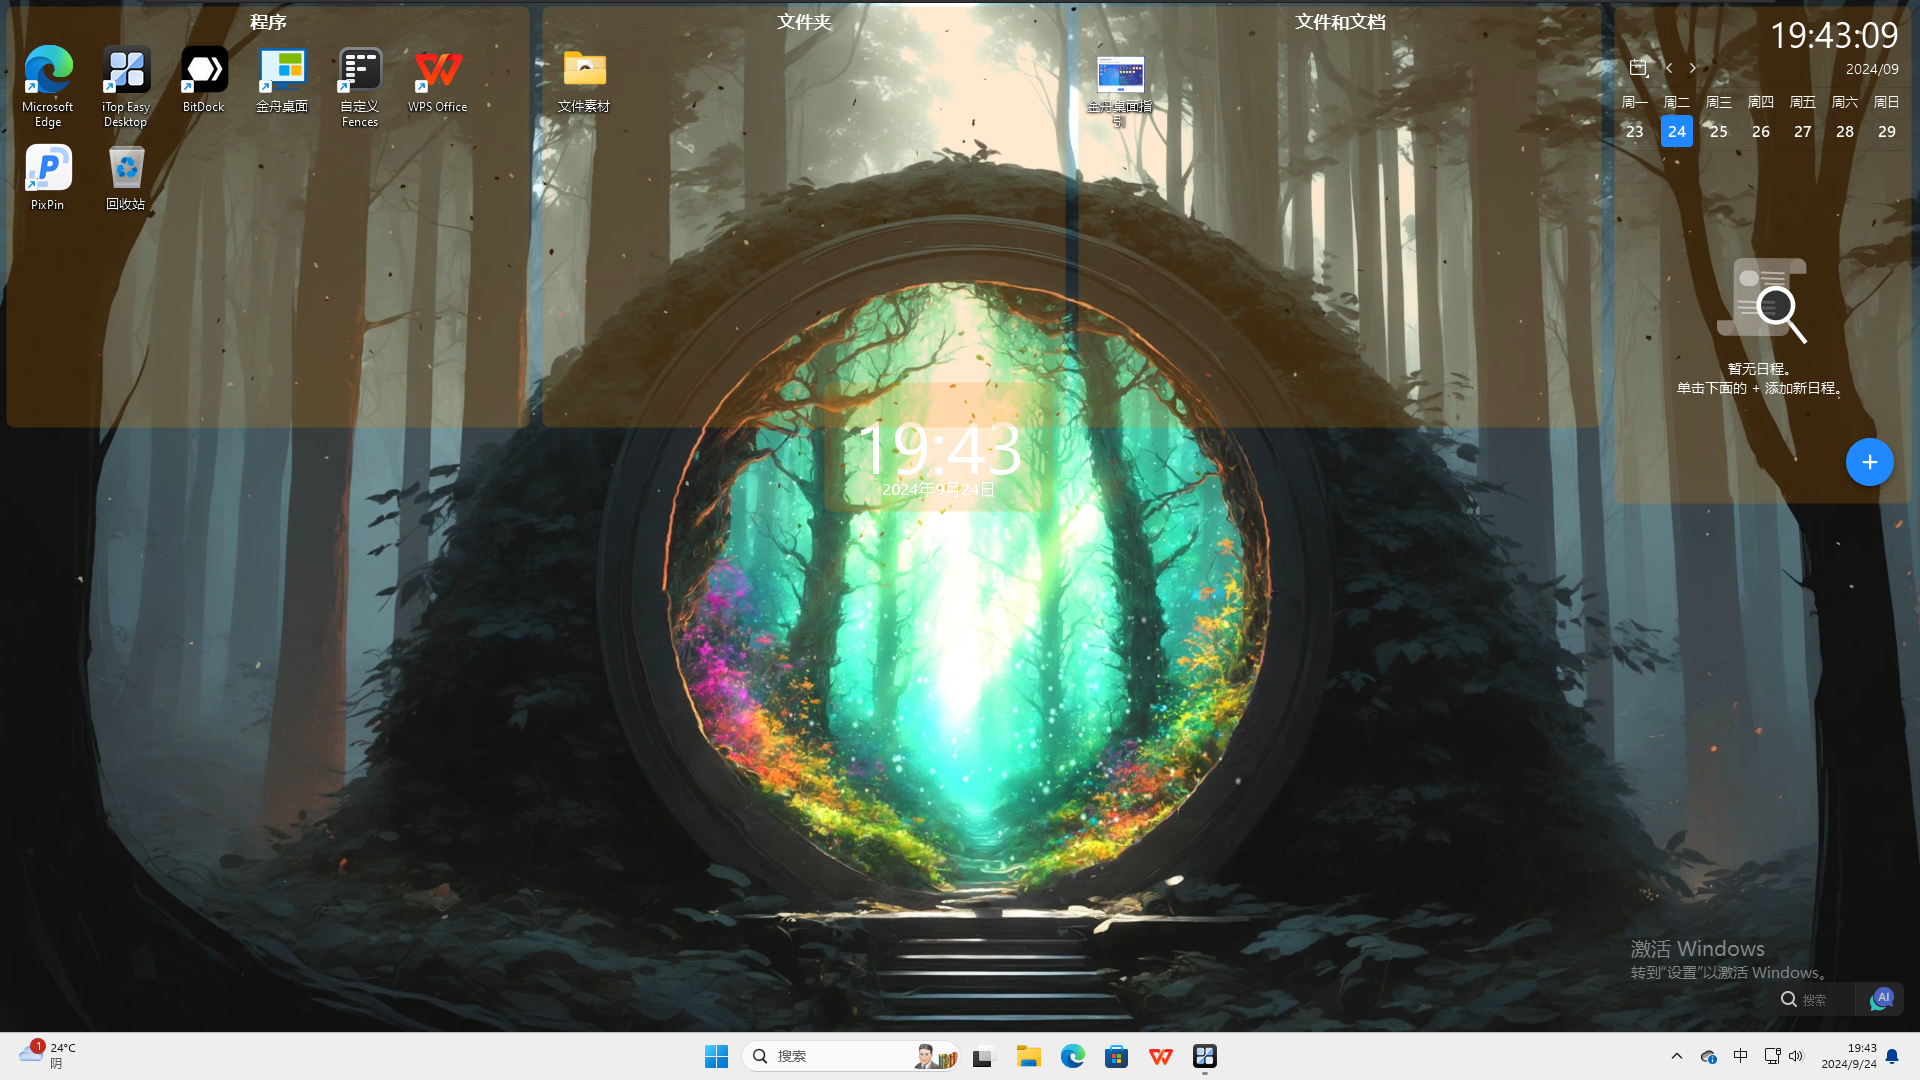Open the taskbar weather widget
The image size is (1920, 1080).
(x=47, y=1055)
